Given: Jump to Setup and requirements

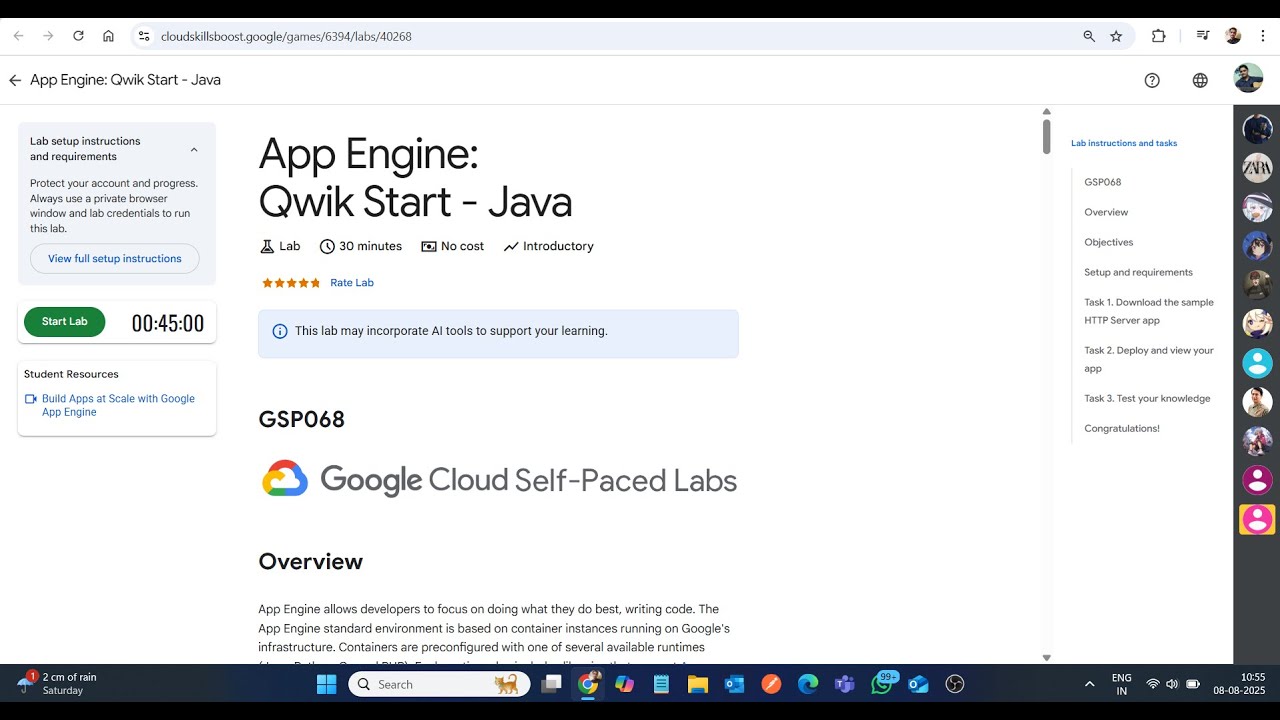Looking at the screenshot, I should click(x=1138, y=272).
